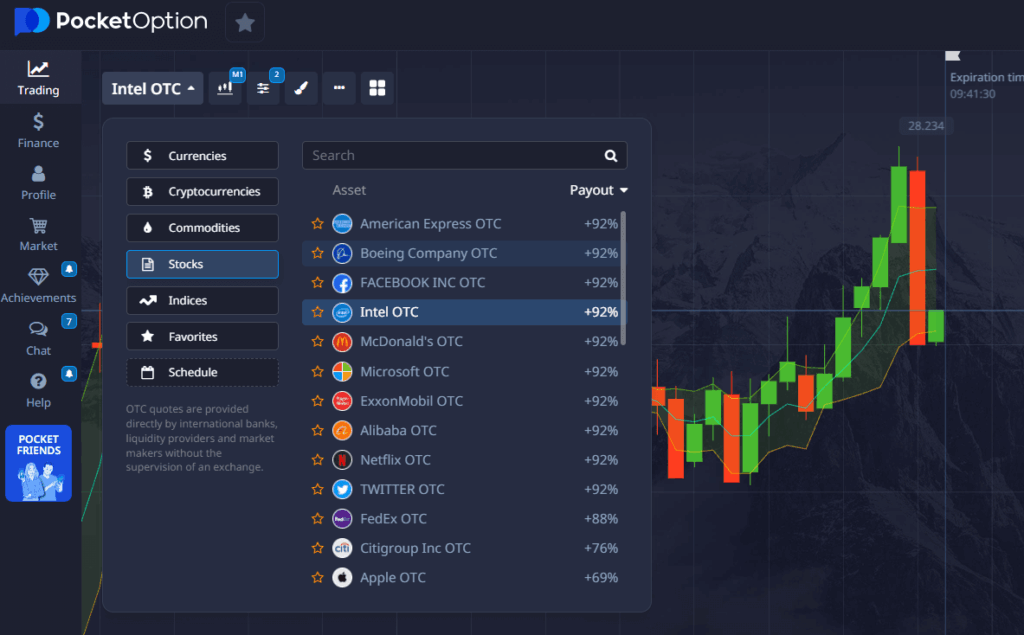Open the Help section

tap(38, 390)
